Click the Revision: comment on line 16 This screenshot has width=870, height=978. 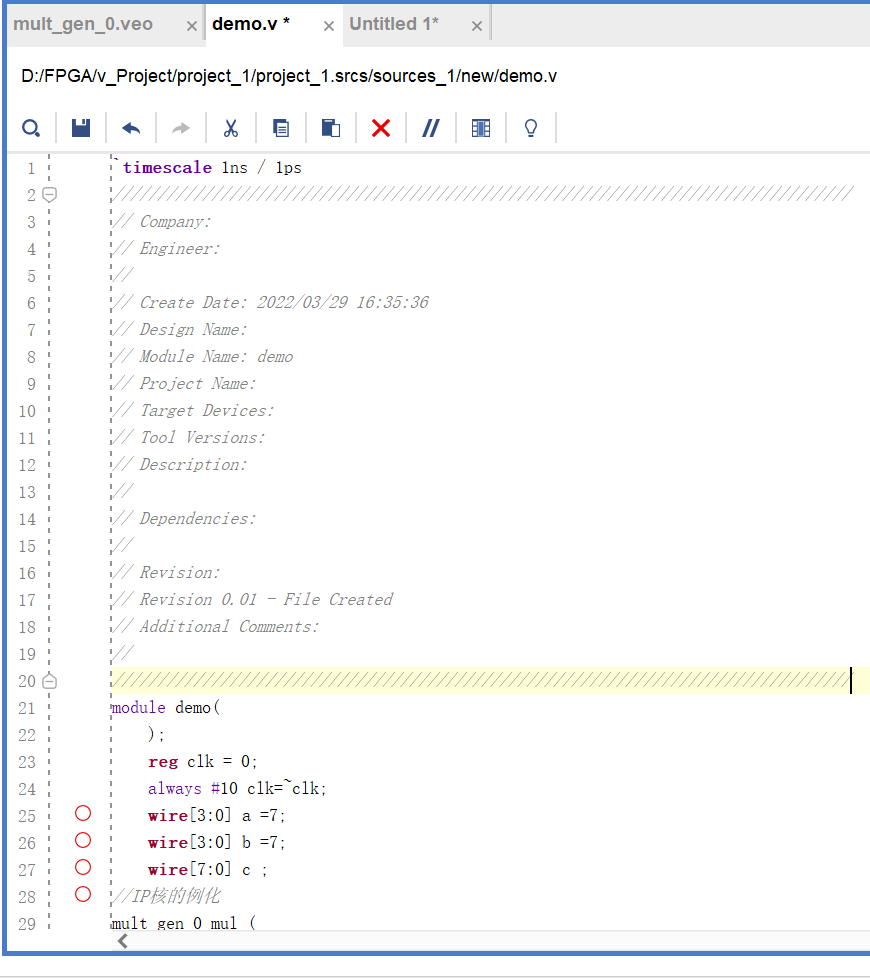(167, 573)
